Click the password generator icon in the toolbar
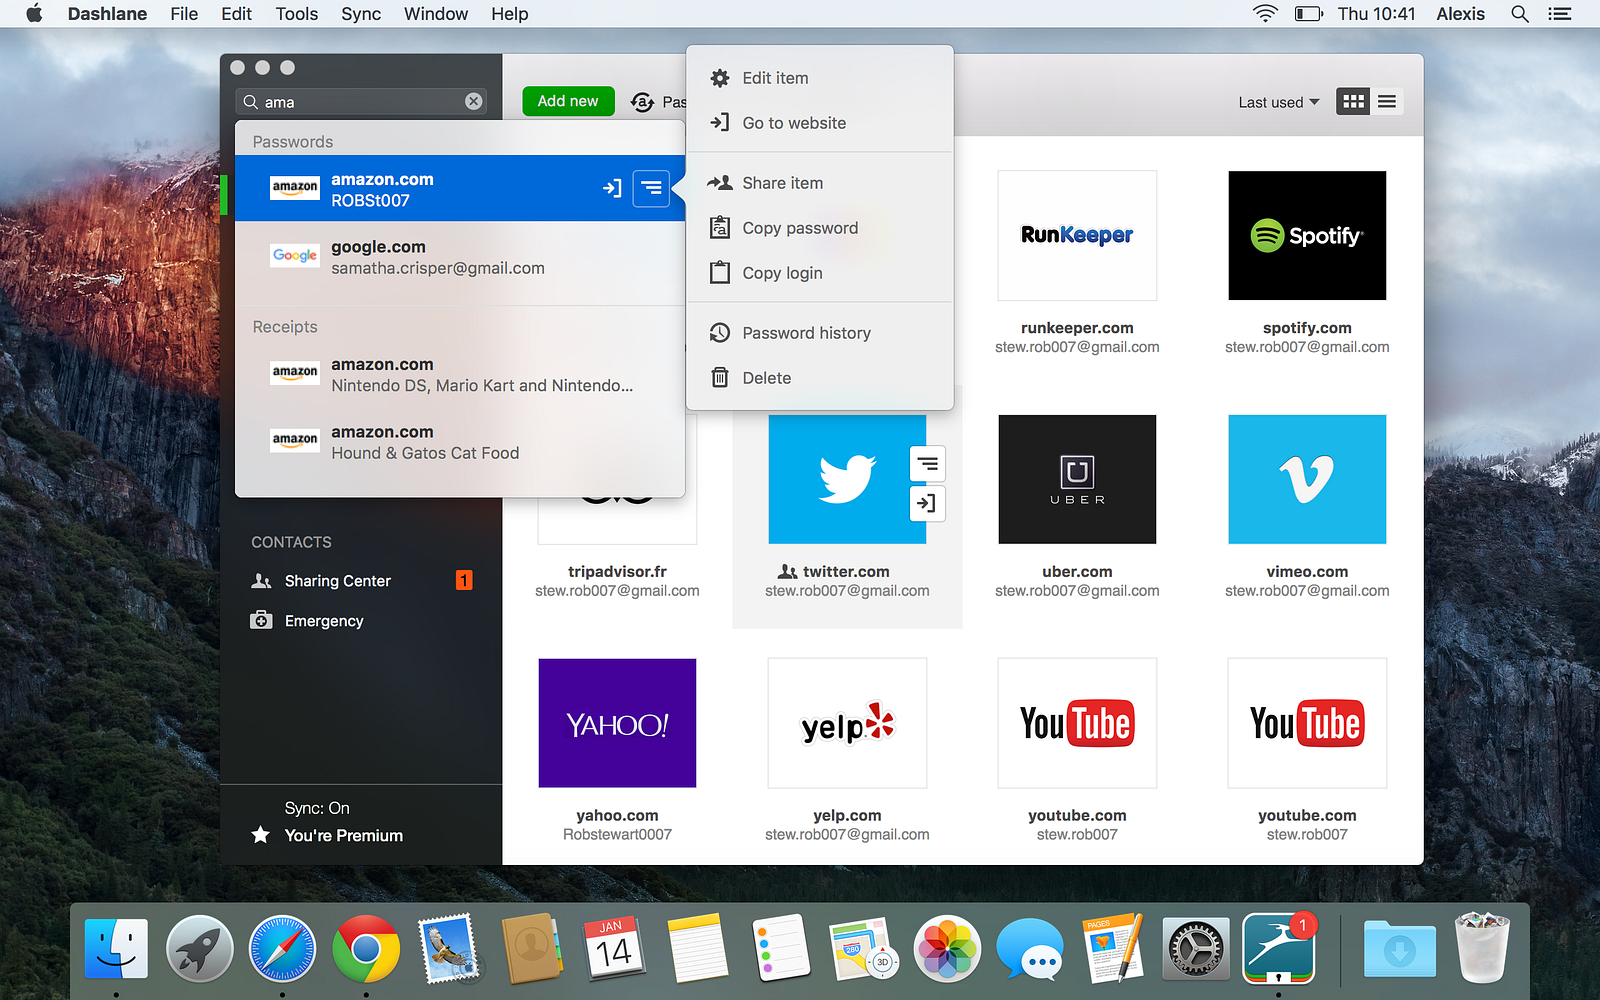This screenshot has height=1000, width=1600. tap(642, 102)
